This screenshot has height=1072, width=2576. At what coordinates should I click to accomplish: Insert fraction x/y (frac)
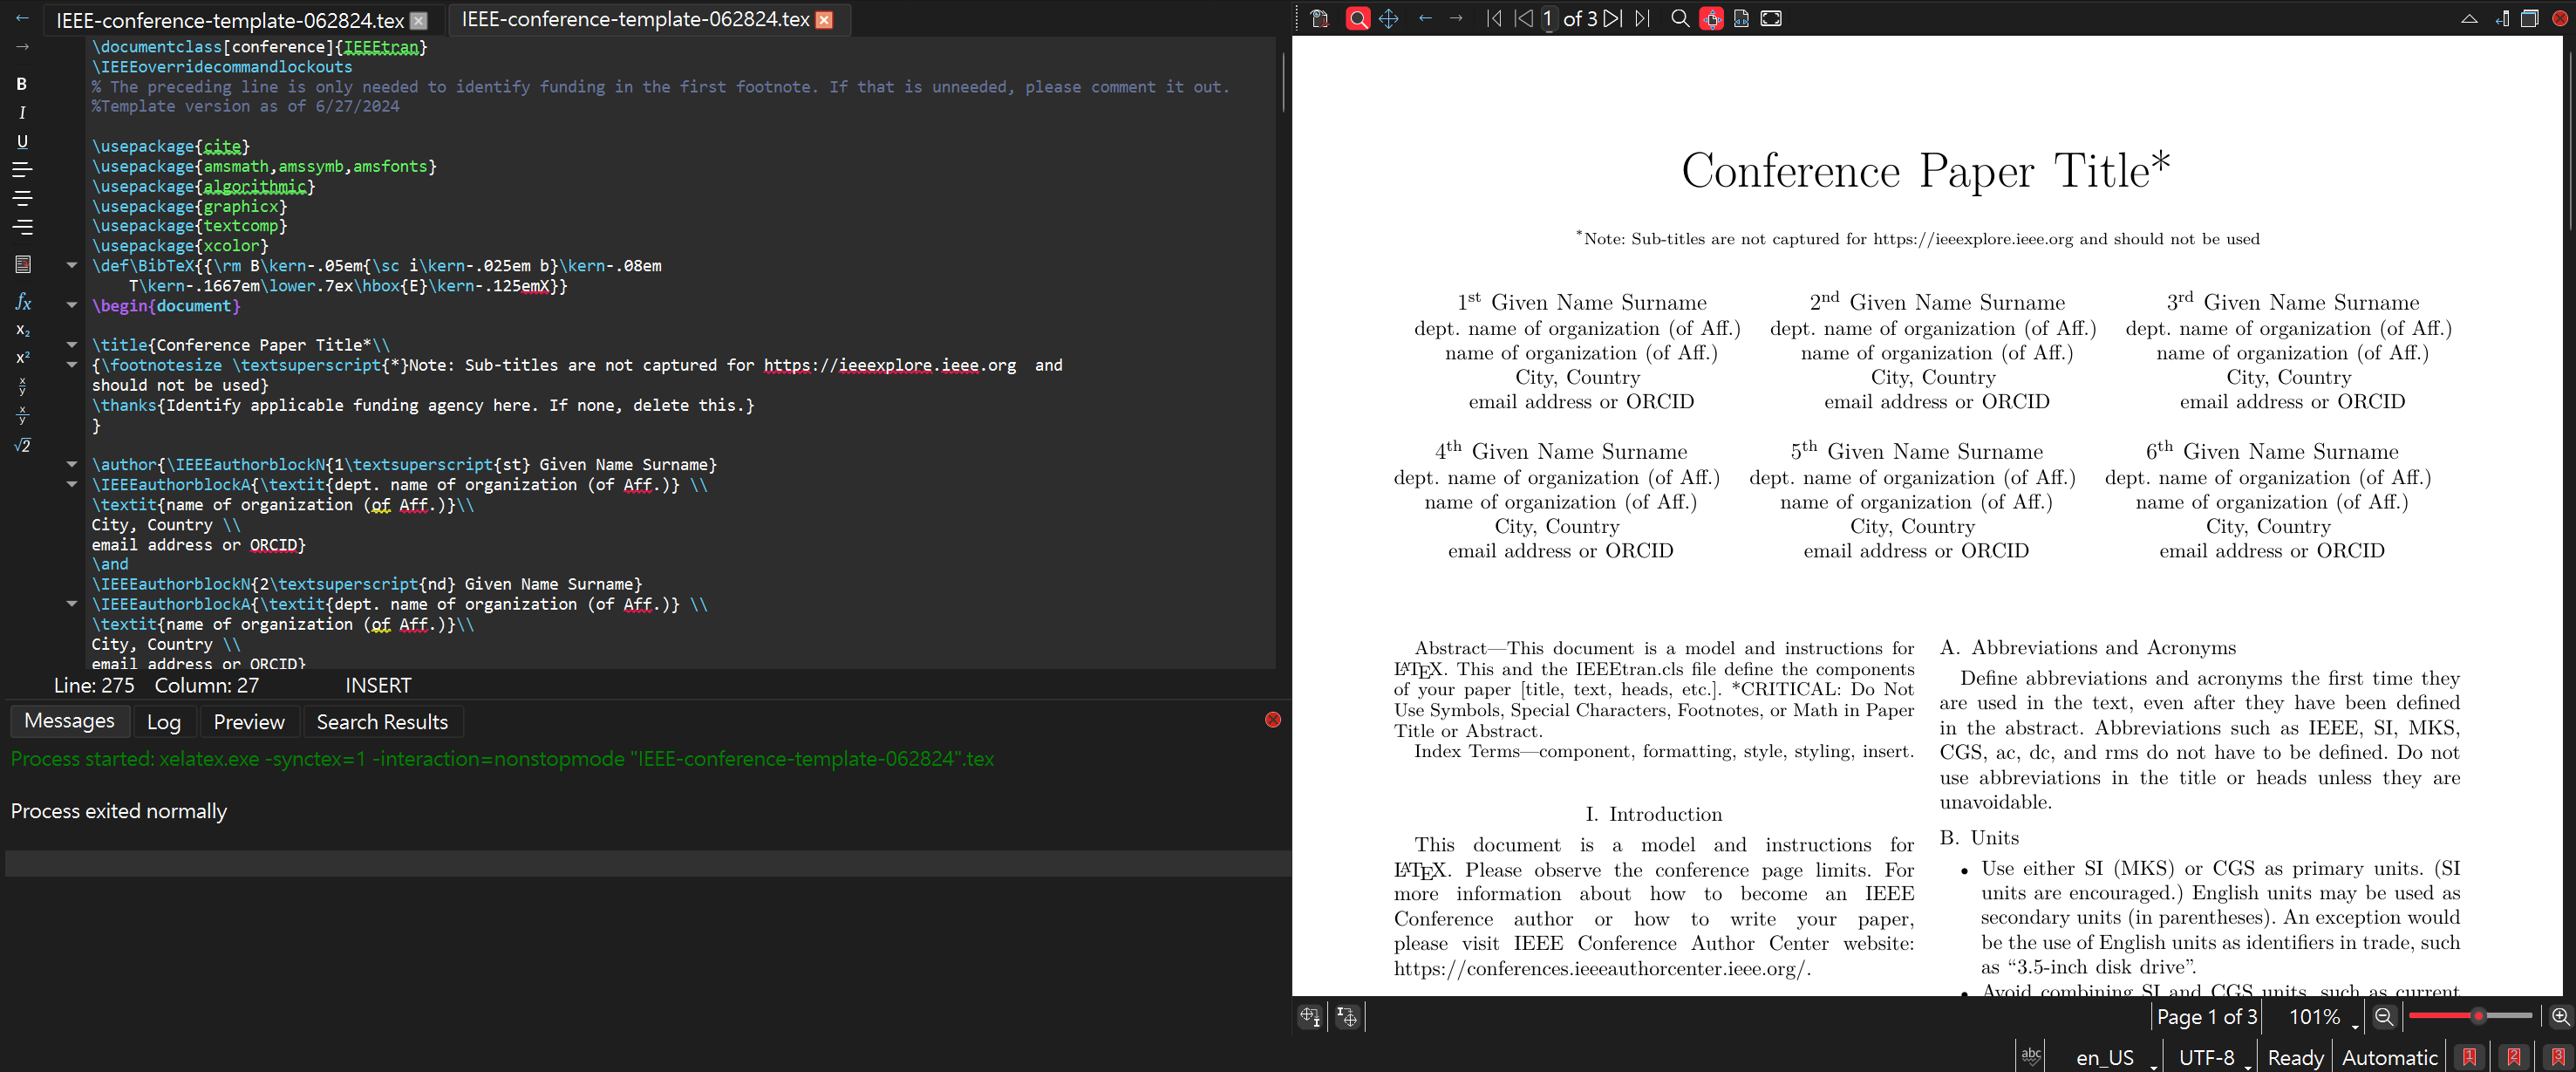[x=22, y=387]
